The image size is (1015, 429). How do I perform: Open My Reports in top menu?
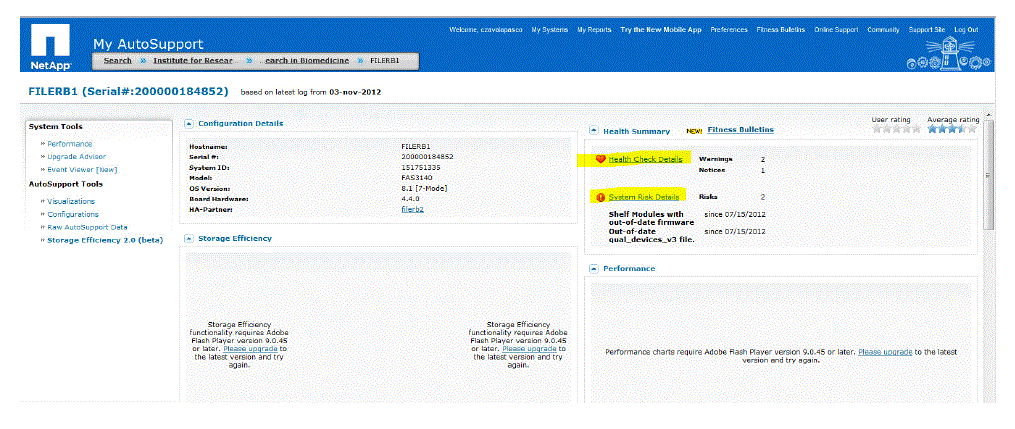594,30
